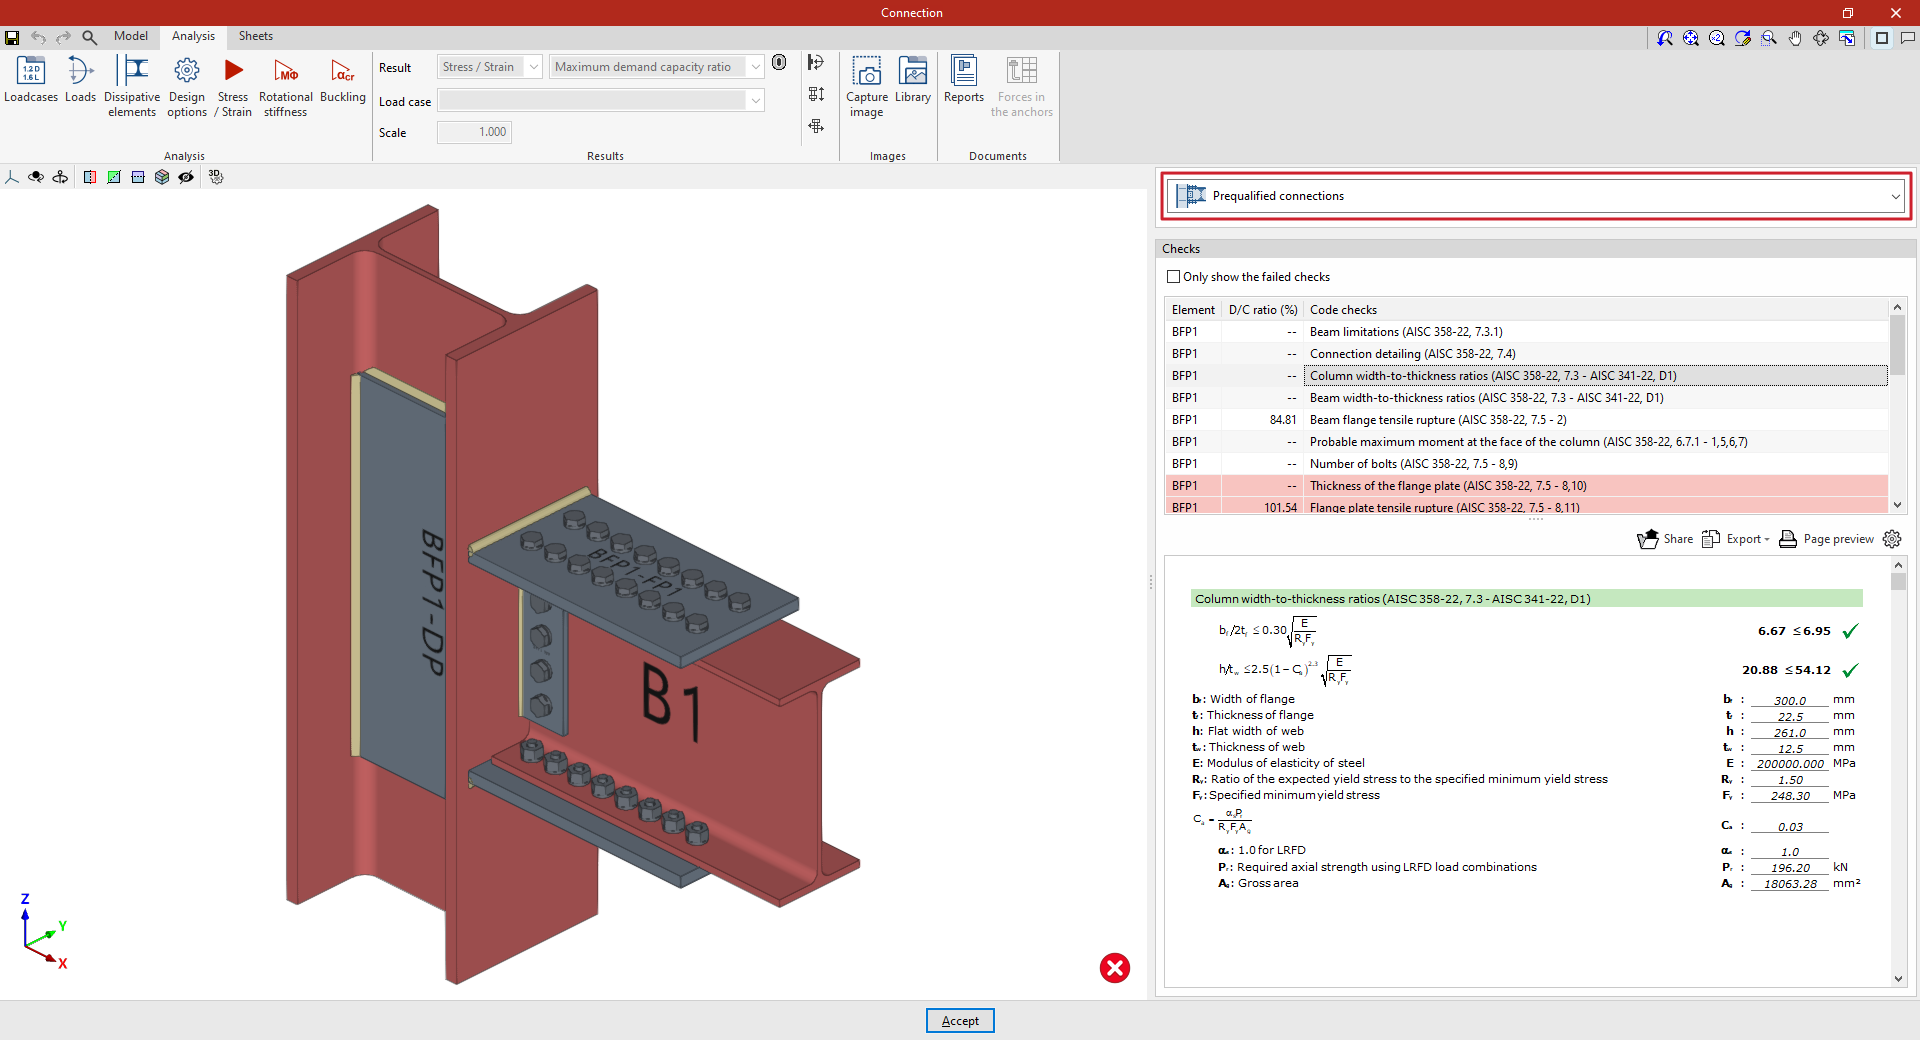Click the Scale value field
The image size is (1920, 1040).
coord(474,132)
